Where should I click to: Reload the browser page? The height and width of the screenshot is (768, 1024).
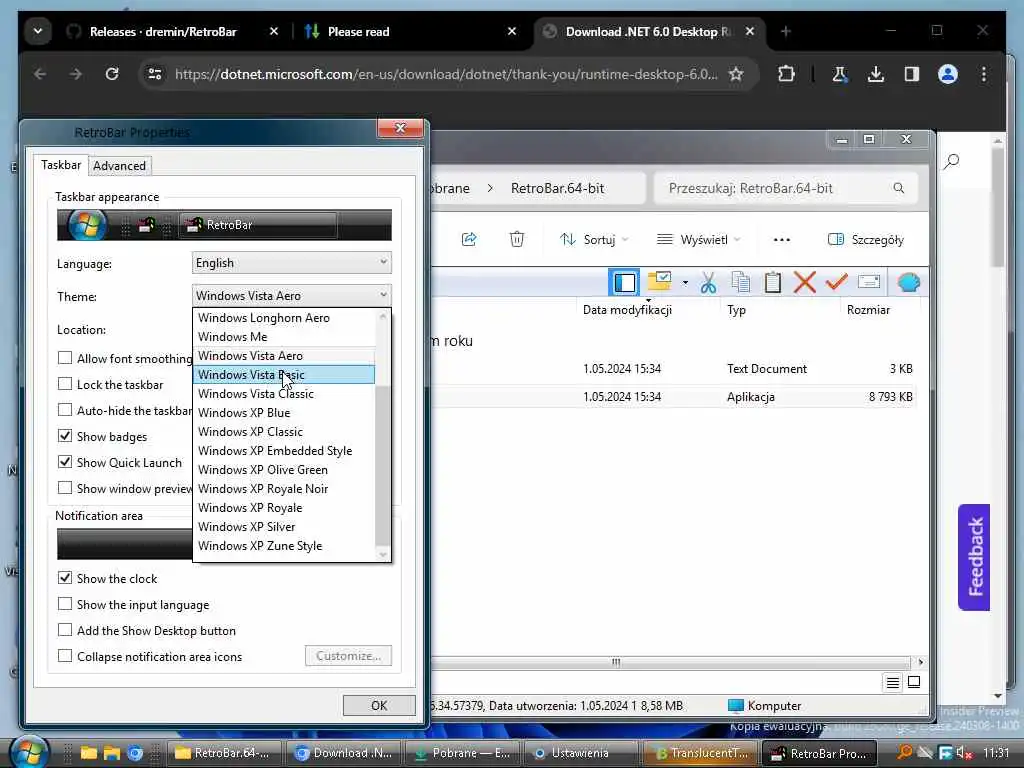click(112, 74)
